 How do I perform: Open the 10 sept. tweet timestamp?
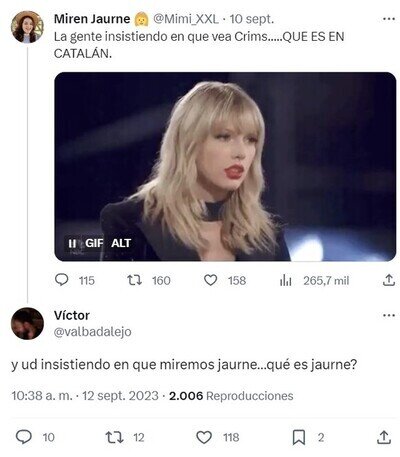pos(252,19)
